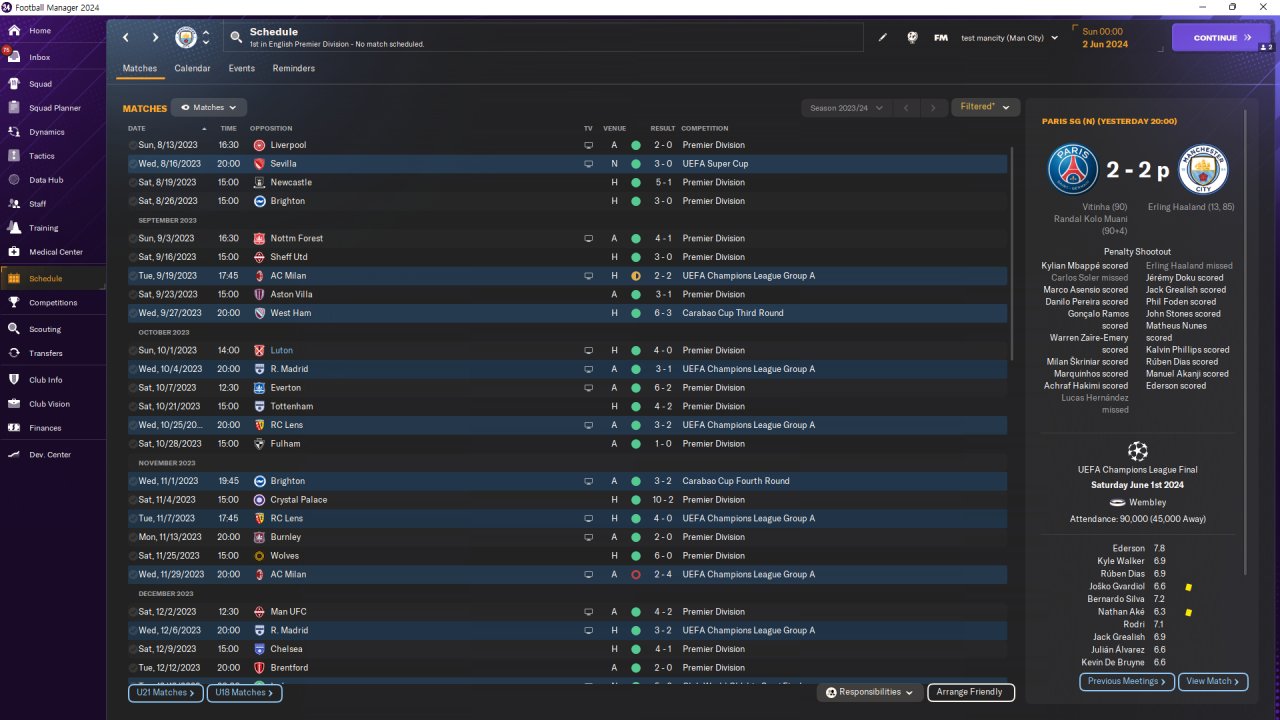Click the Competition column header
The height and width of the screenshot is (720, 1280).
click(705, 129)
